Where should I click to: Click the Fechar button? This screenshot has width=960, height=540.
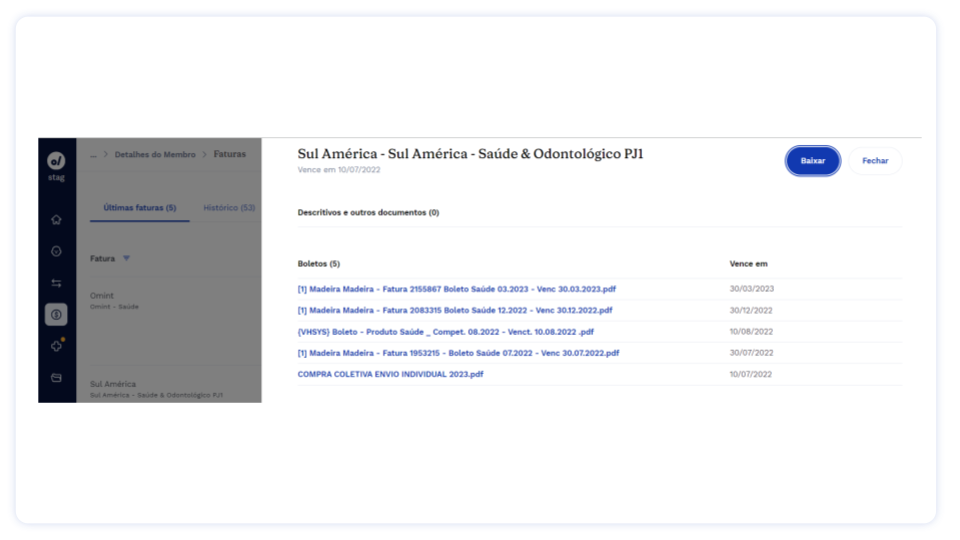(x=875, y=160)
